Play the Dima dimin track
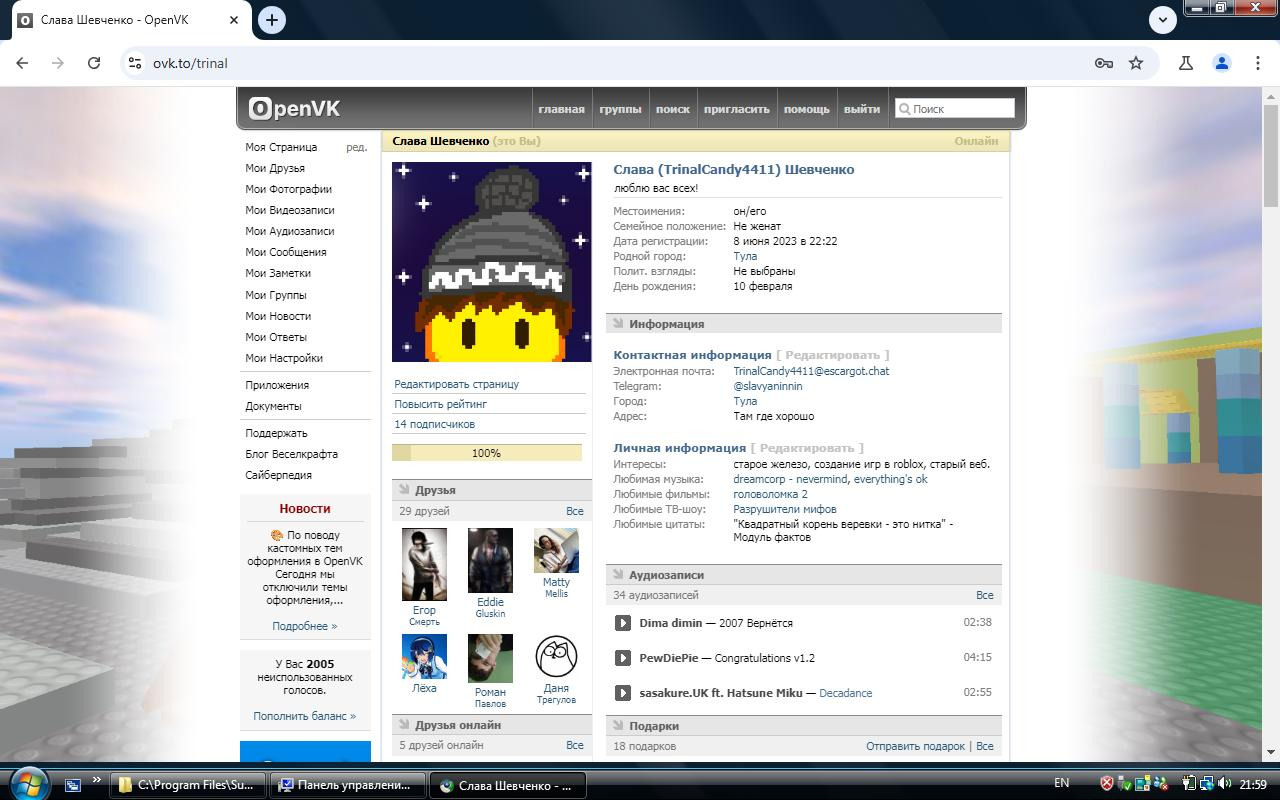1280x800 pixels. tap(623, 623)
